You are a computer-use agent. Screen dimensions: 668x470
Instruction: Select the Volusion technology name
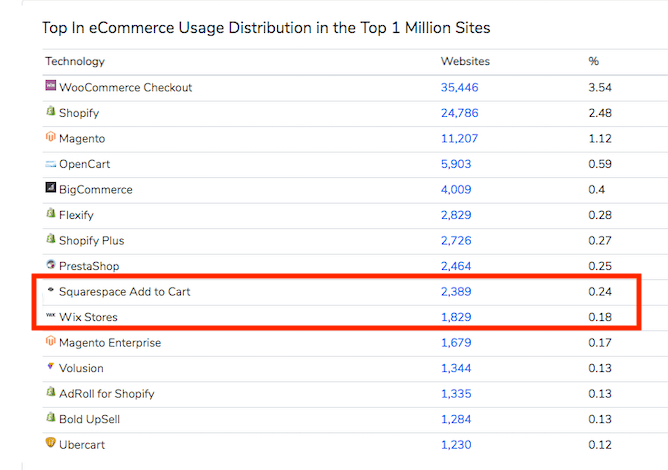(81, 369)
